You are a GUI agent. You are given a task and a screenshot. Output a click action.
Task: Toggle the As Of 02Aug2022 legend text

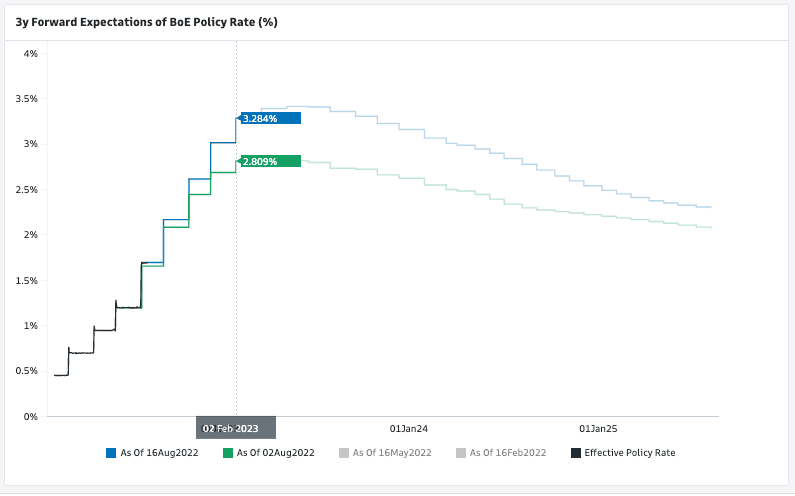pyautogui.click(x=276, y=453)
